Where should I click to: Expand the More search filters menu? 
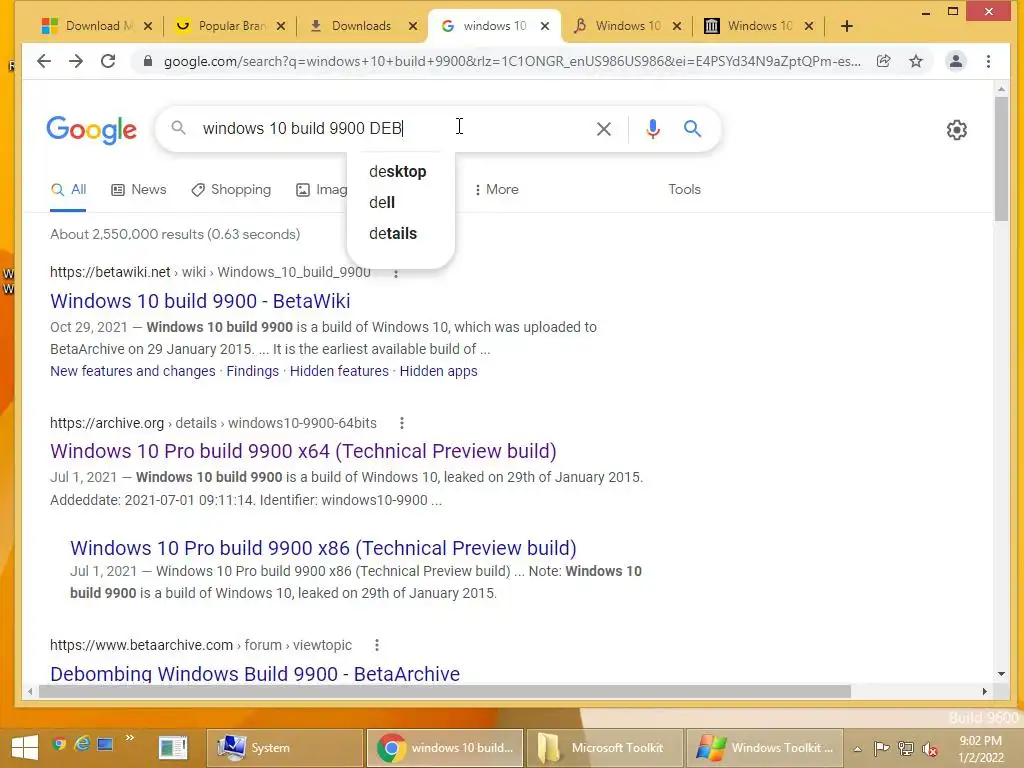[496, 189]
